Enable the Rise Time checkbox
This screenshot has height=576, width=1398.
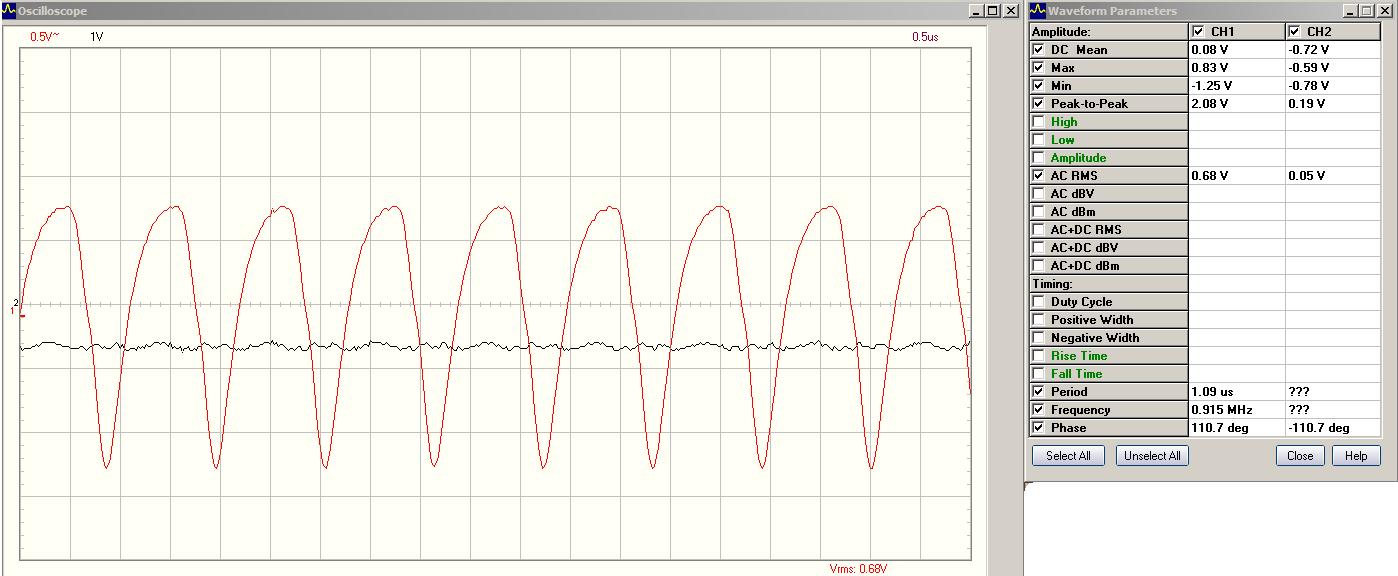[1037, 355]
